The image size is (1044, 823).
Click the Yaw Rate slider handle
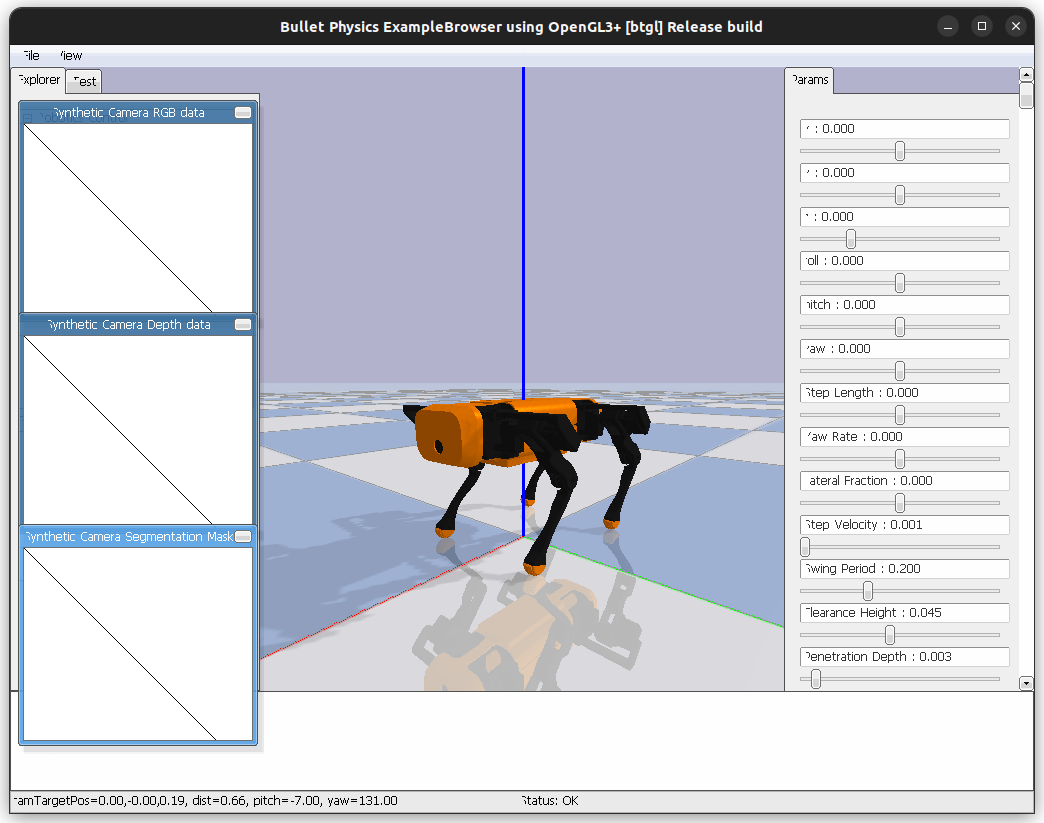click(x=899, y=458)
